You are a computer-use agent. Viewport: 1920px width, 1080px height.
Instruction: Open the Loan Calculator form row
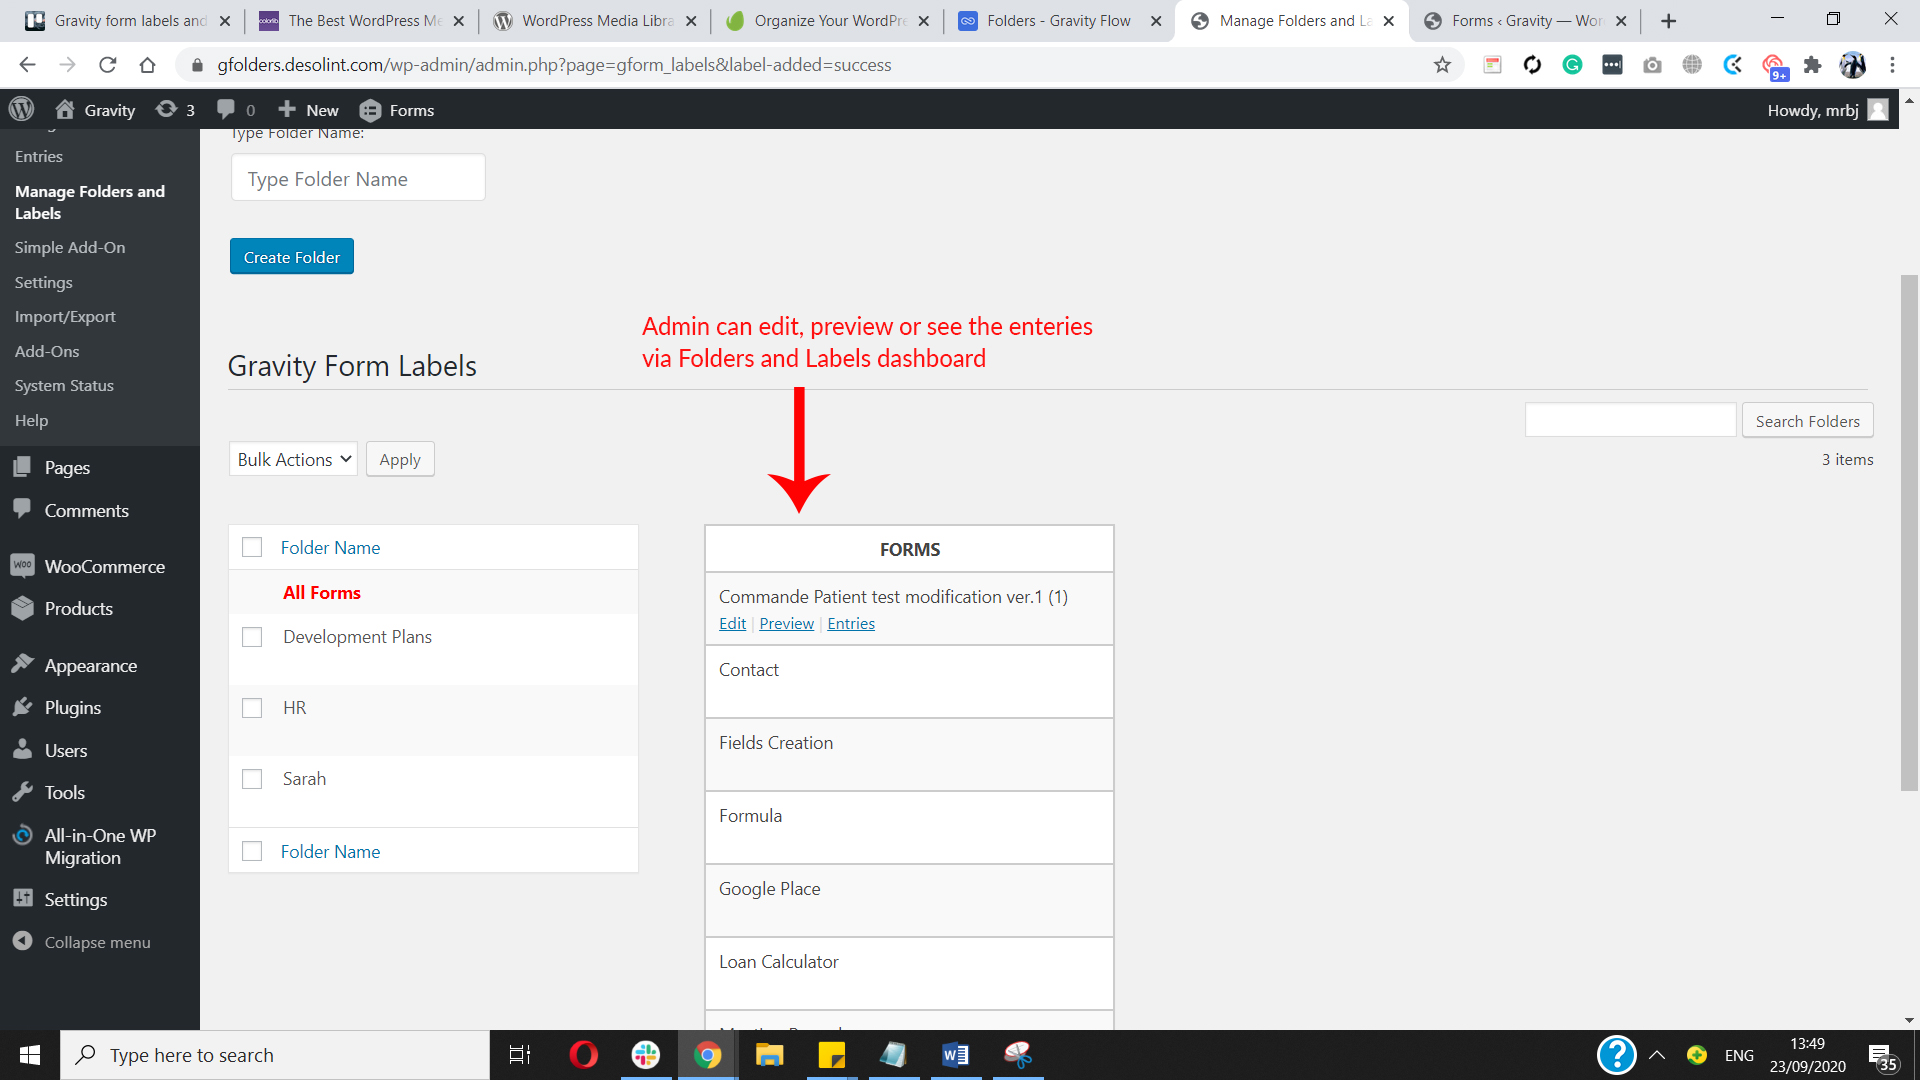[x=909, y=973]
